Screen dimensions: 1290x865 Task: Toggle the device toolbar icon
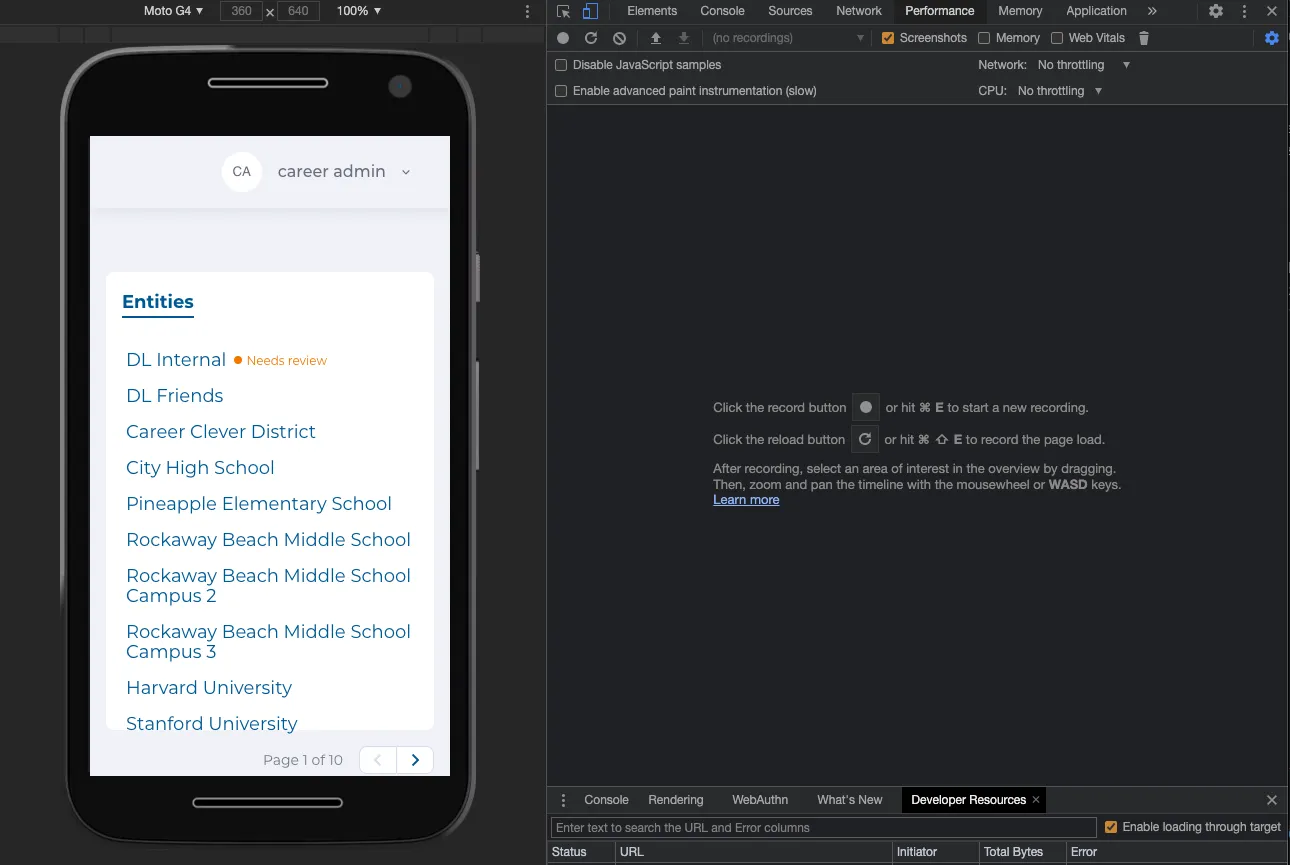590,11
